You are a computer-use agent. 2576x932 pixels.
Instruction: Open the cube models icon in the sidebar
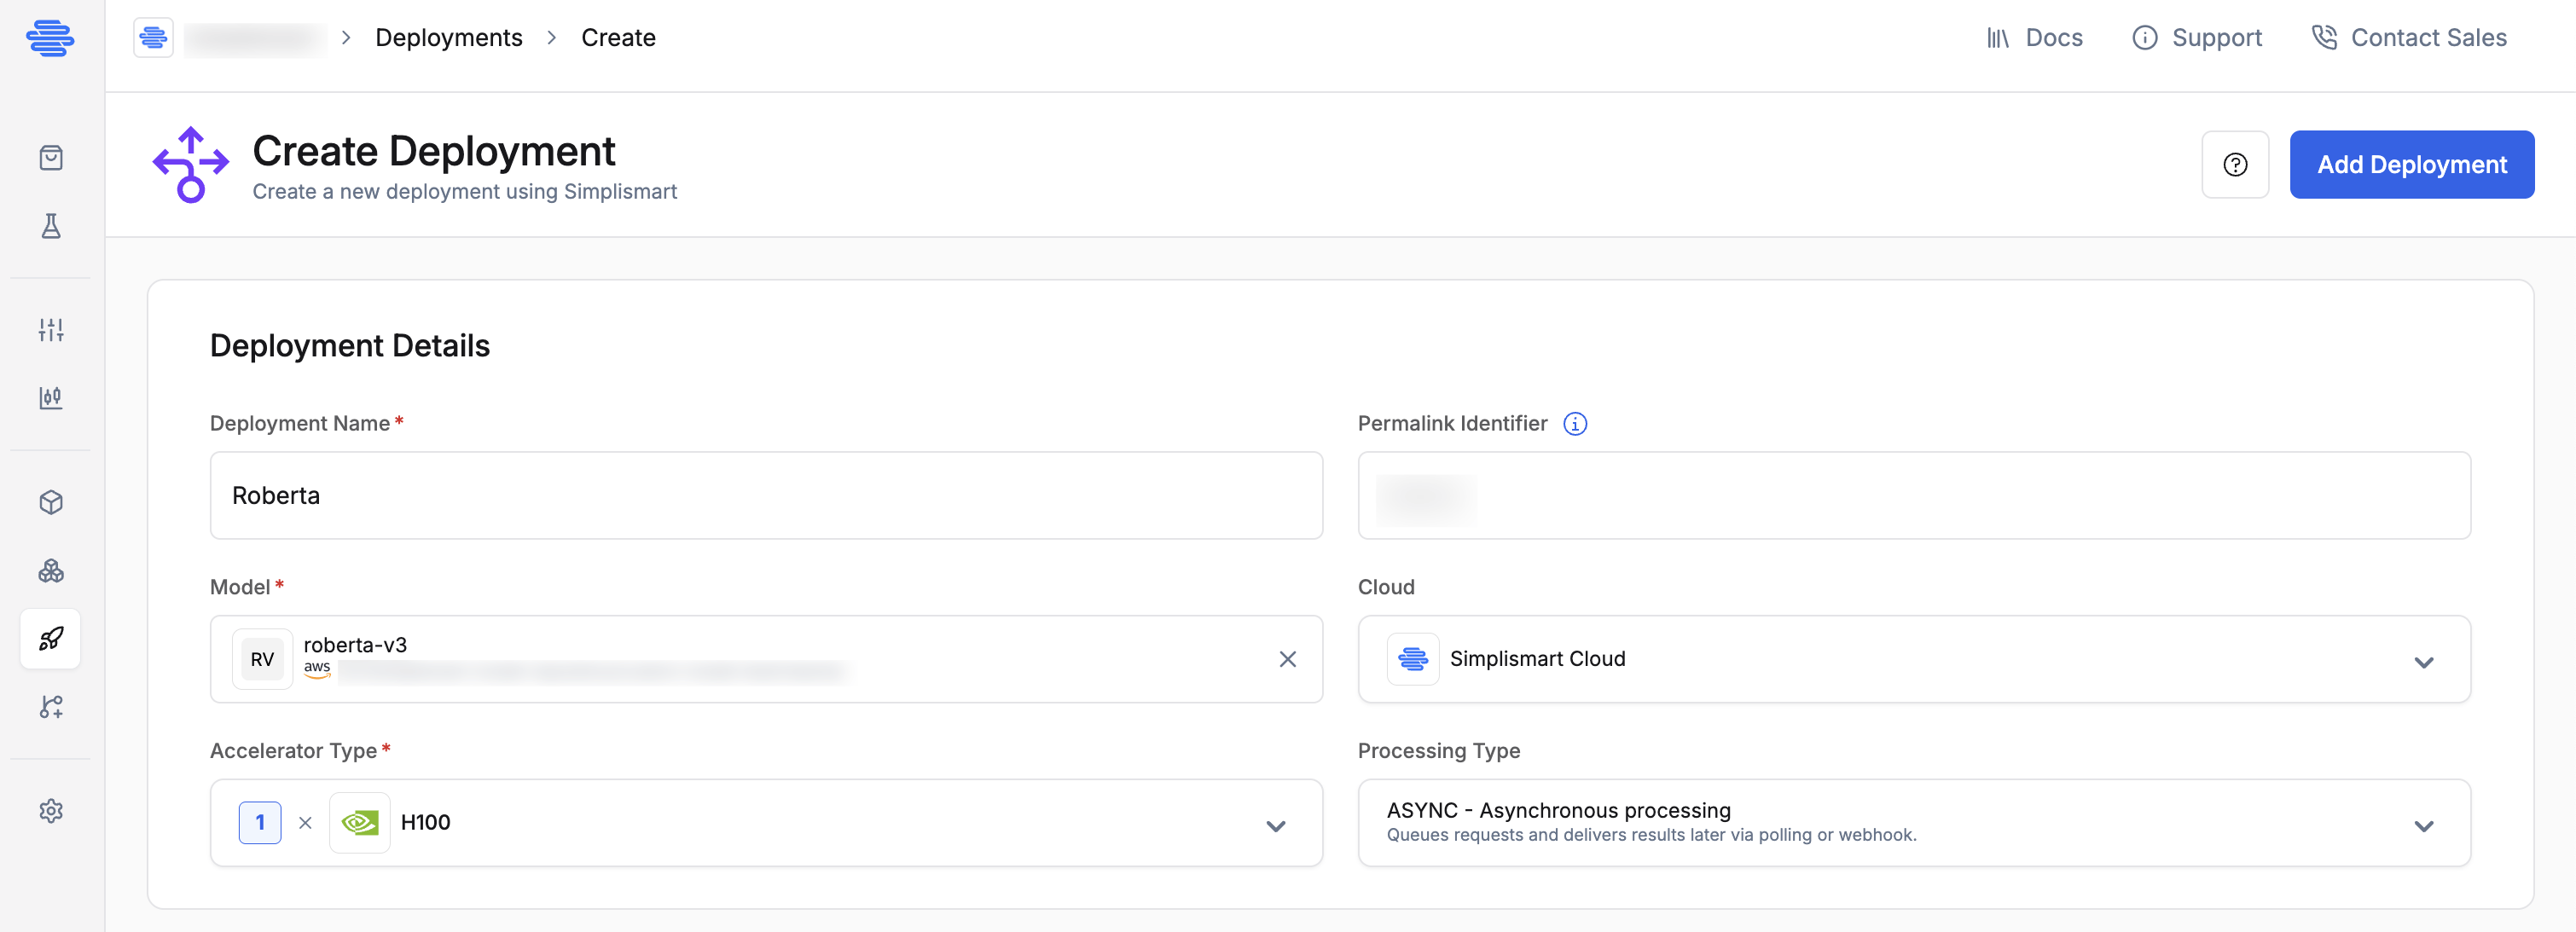pos(51,502)
